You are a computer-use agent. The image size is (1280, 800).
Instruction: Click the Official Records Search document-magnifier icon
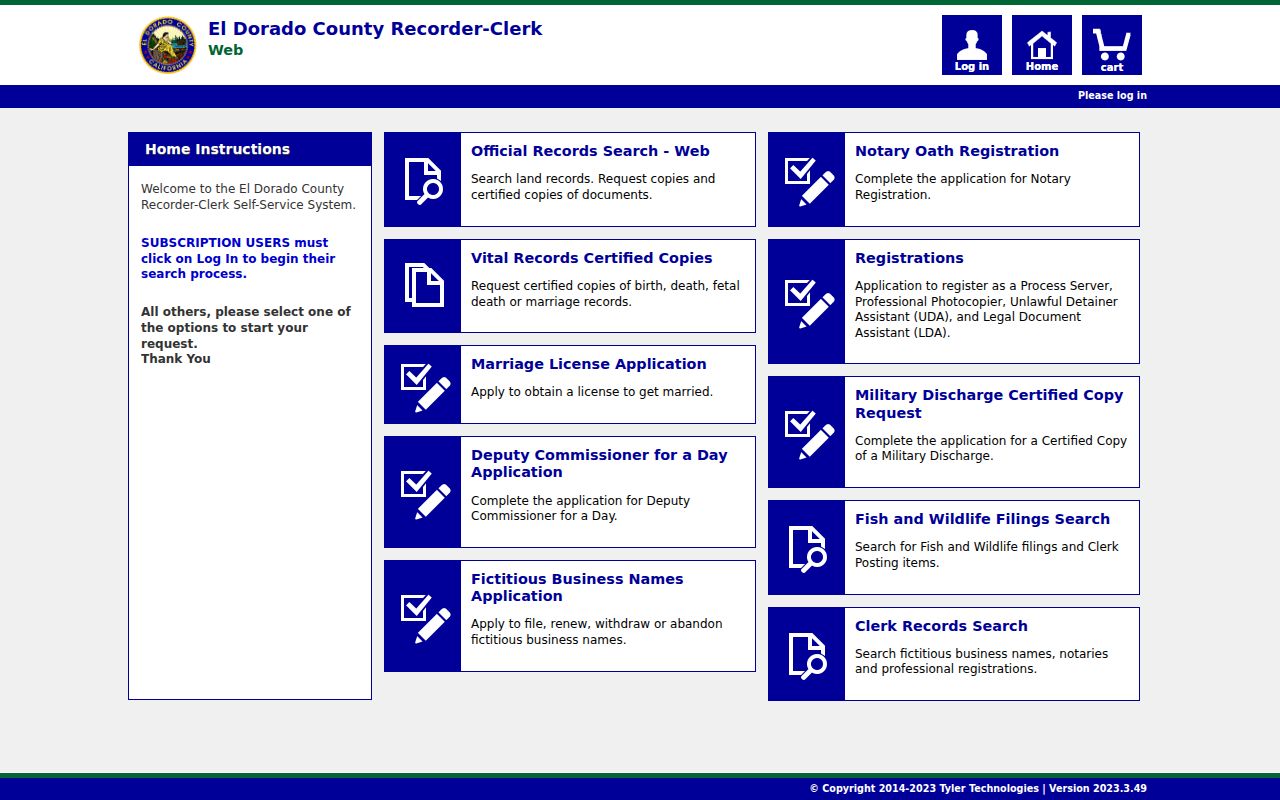pyautogui.click(x=422, y=180)
